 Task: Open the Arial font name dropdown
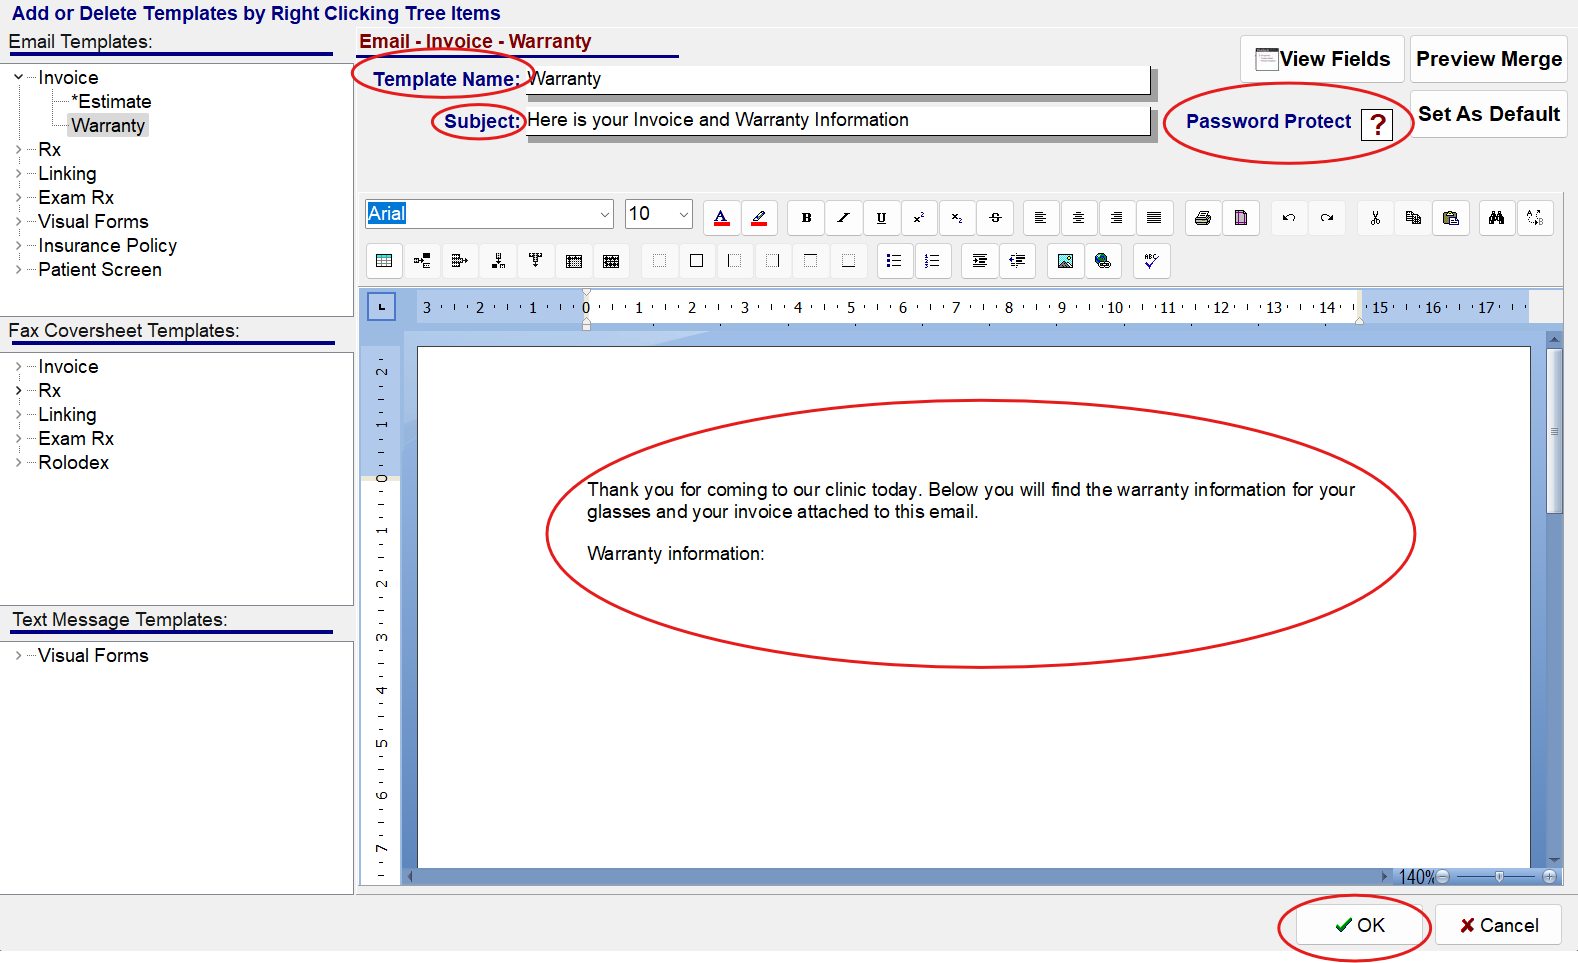[x=604, y=214]
